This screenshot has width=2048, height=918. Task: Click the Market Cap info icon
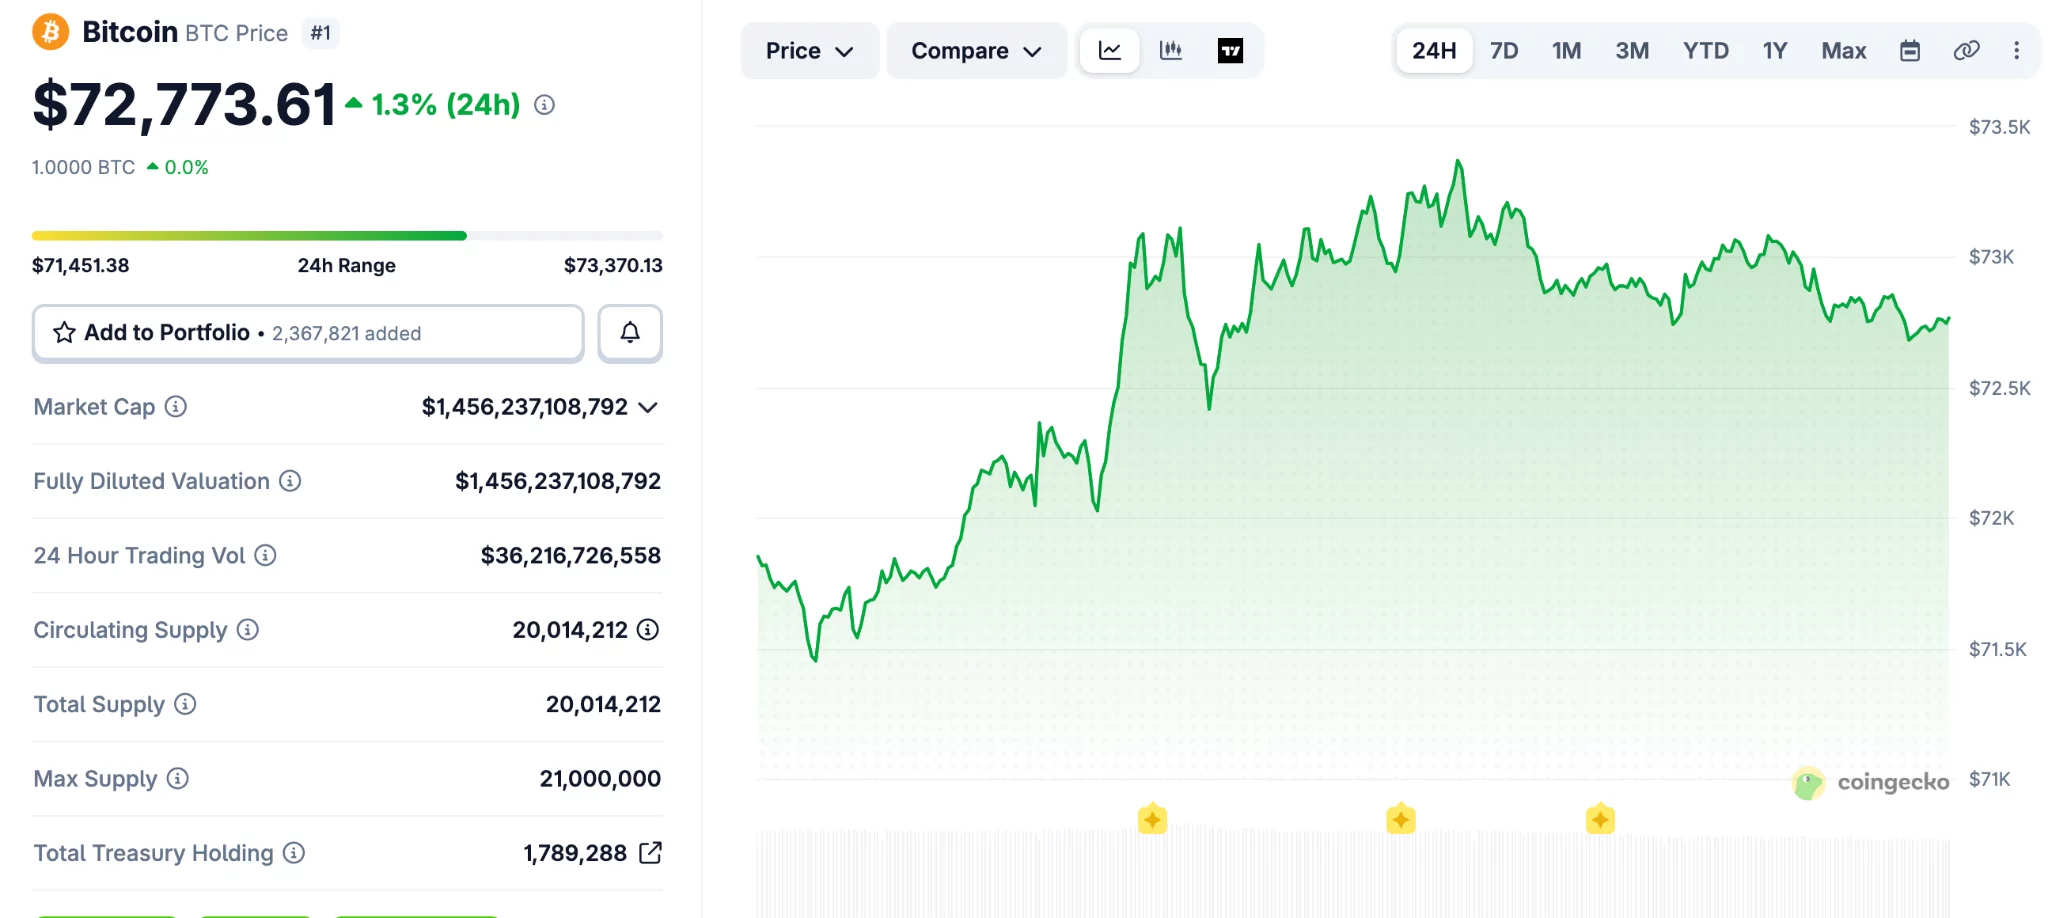(x=175, y=407)
